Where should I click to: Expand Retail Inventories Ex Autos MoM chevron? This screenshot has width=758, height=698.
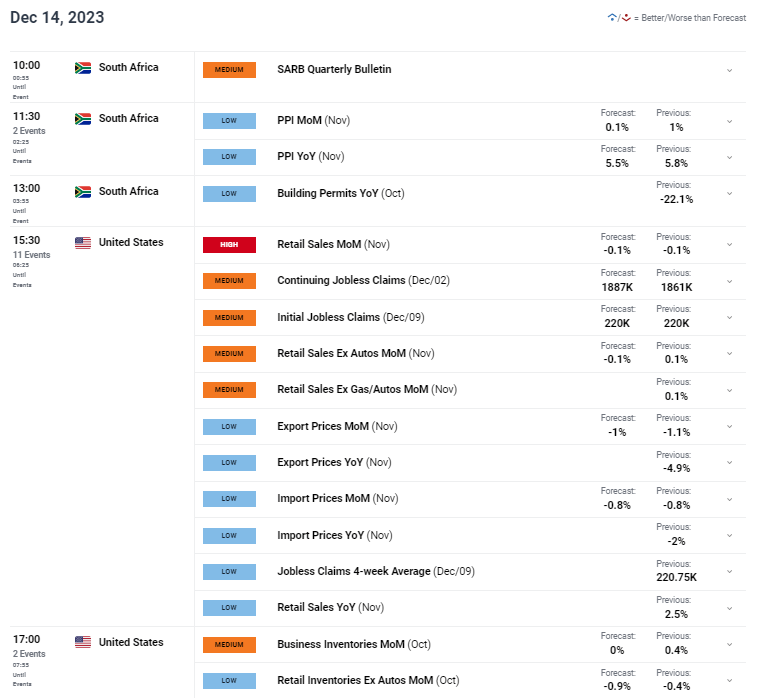click(x=729, y=681)
